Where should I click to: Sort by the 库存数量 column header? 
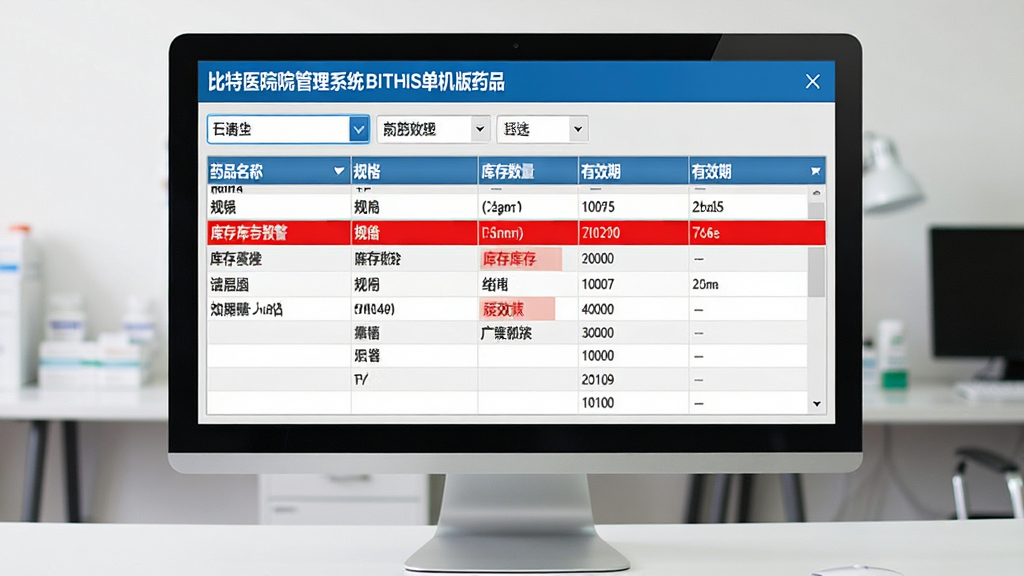click(507, 172)
